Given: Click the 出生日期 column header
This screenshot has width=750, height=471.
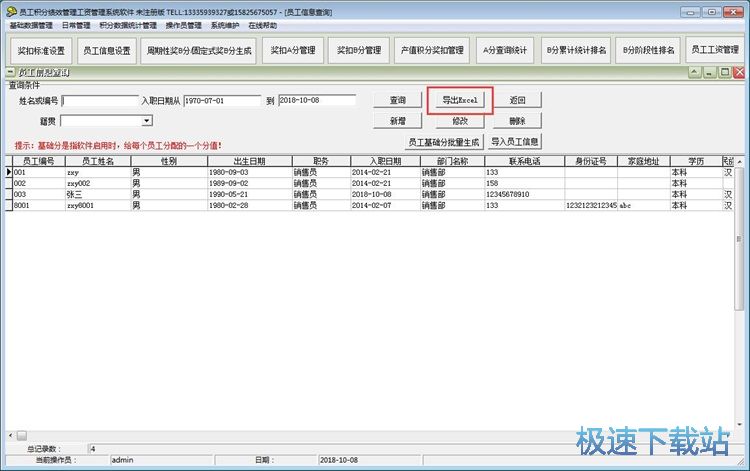Looking at the screenshot, I should pyautogui.click(x=250, y=161).
